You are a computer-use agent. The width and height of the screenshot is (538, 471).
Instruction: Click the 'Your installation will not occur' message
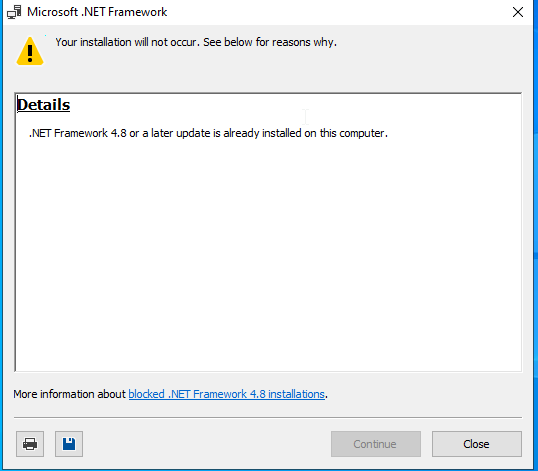[196, 42]
